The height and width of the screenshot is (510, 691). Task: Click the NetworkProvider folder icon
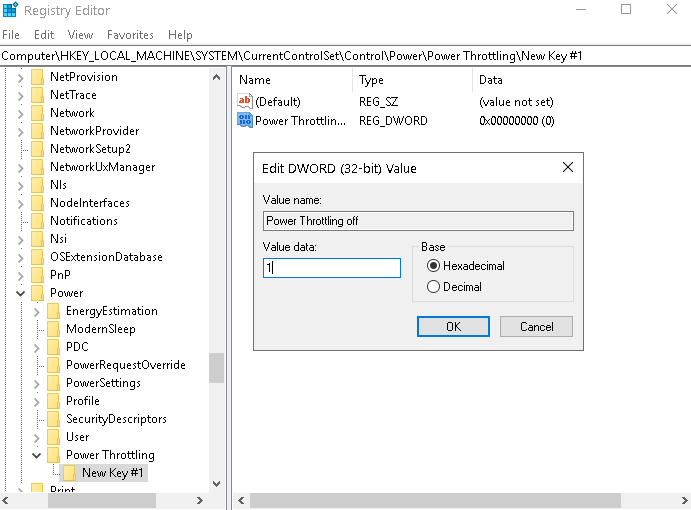tap(38, 131)
